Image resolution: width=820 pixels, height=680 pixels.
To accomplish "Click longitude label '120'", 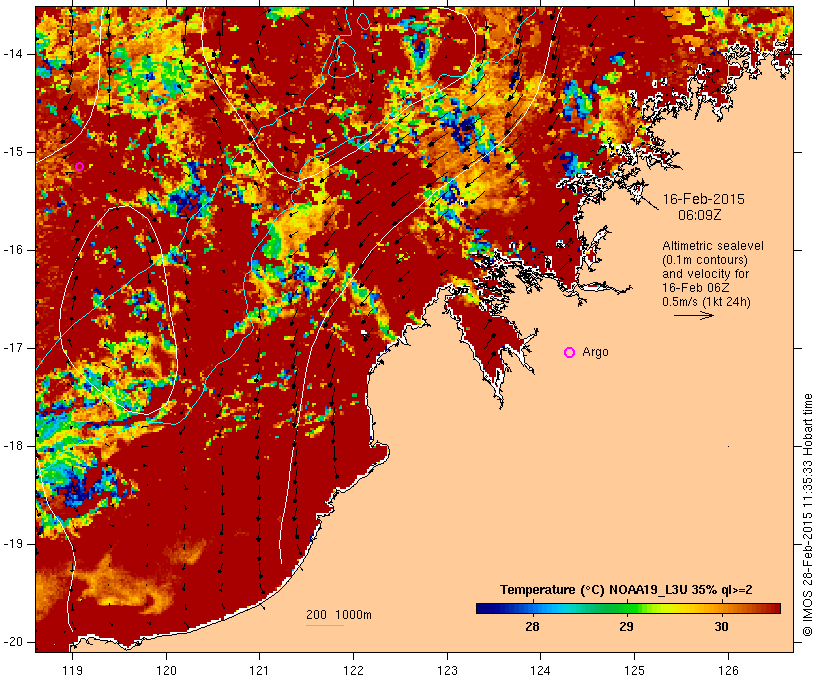I will 166,671.
